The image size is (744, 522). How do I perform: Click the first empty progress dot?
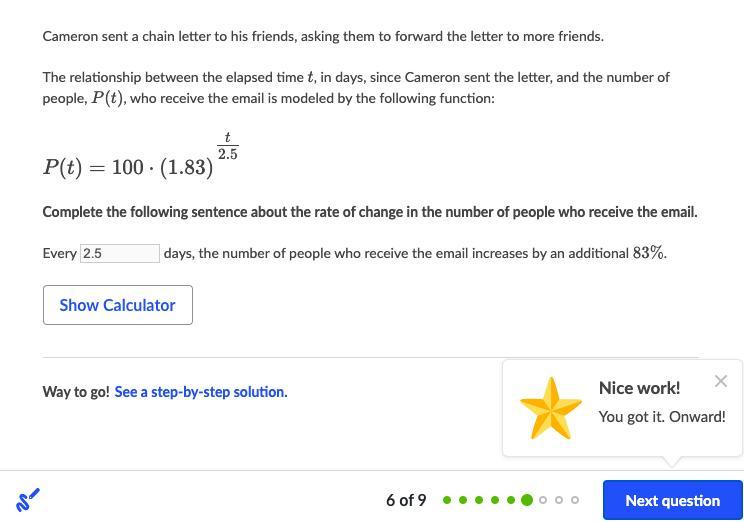tap(543, 500)
